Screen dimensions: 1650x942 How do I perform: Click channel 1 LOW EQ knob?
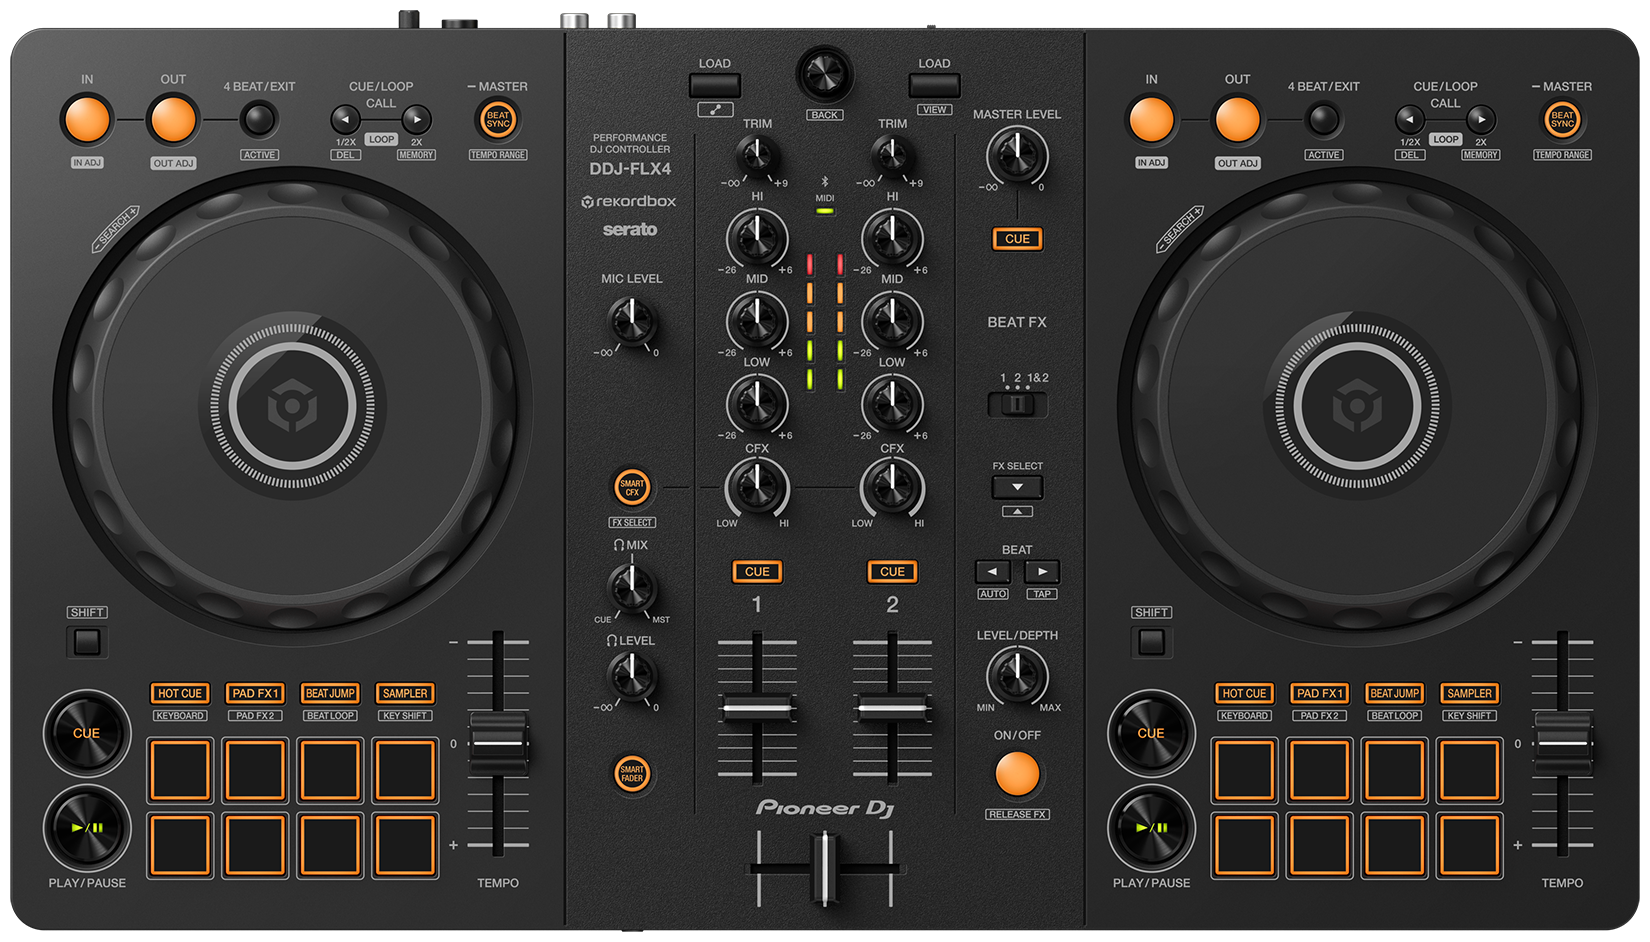757,404
